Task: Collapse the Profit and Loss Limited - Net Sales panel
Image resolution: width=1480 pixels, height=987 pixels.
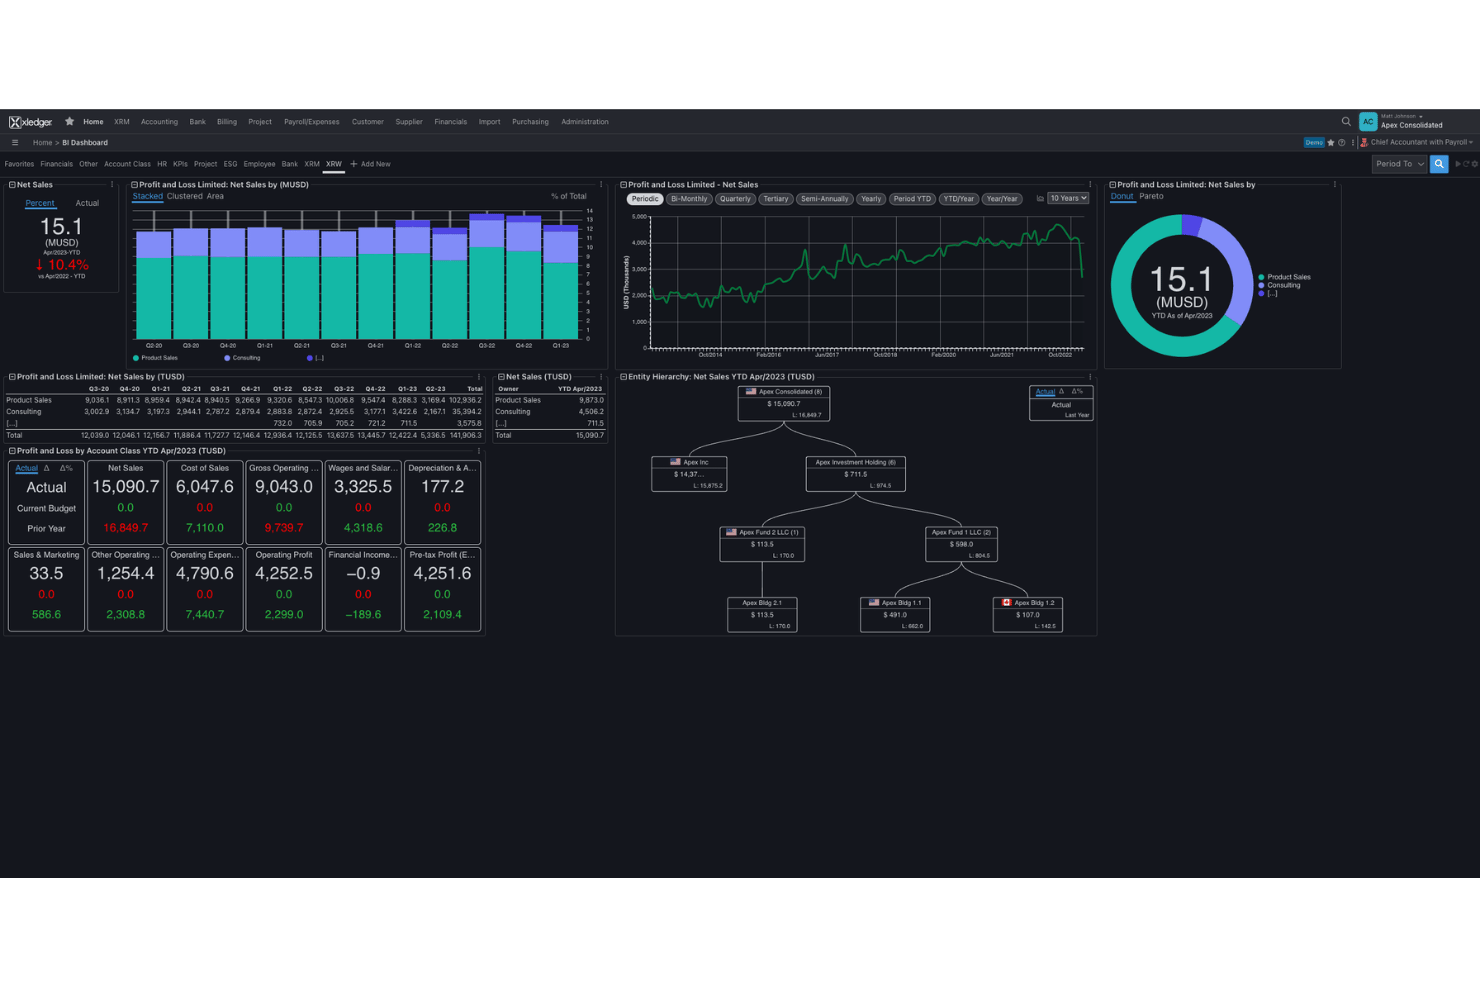Action: [x=624, y=185]
